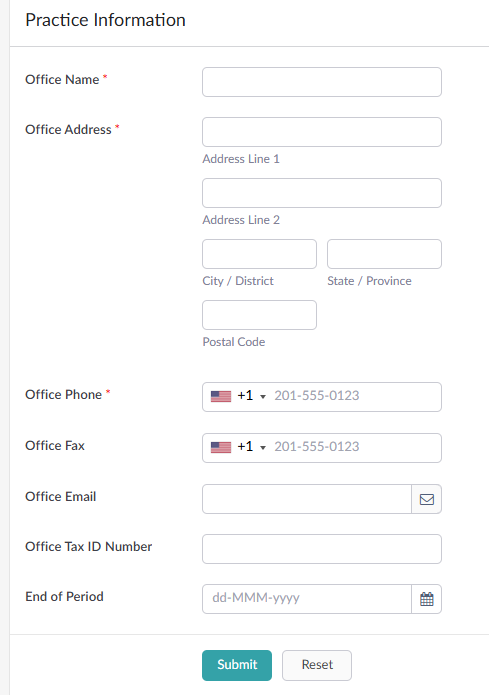The height and width of the screenshot is (695, 489).
Task: Click the envelope icon beside Office Email
Action: point(426,499)
